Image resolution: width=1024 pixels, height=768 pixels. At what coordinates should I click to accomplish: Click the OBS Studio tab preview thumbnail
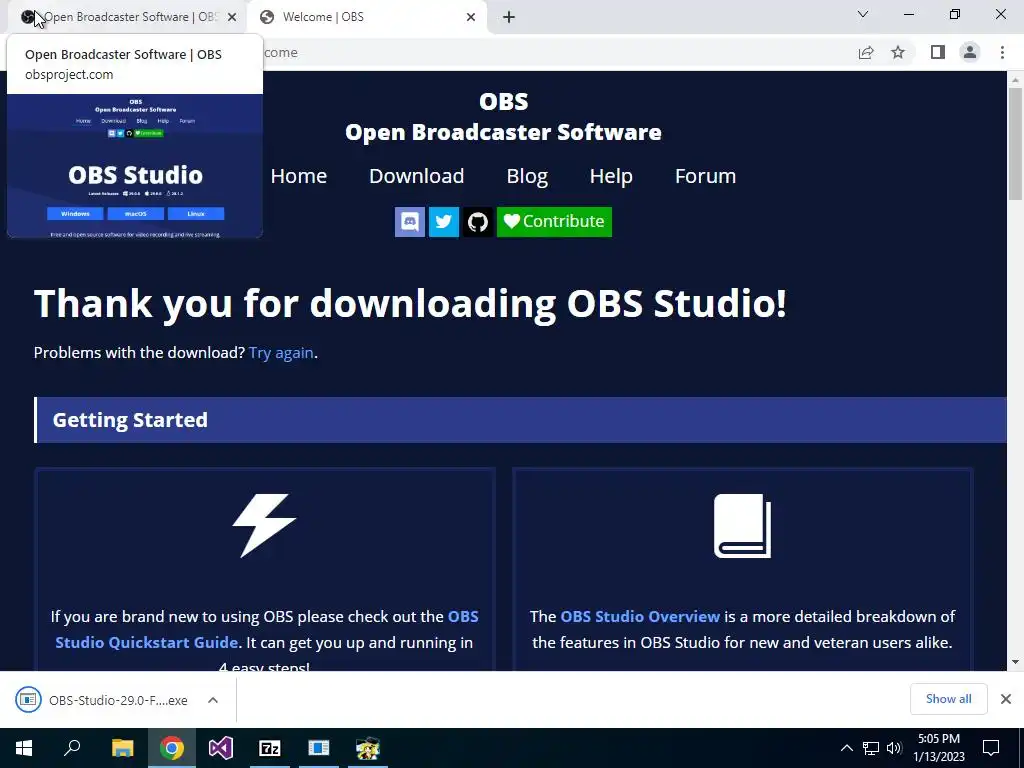tap(135, 166)
